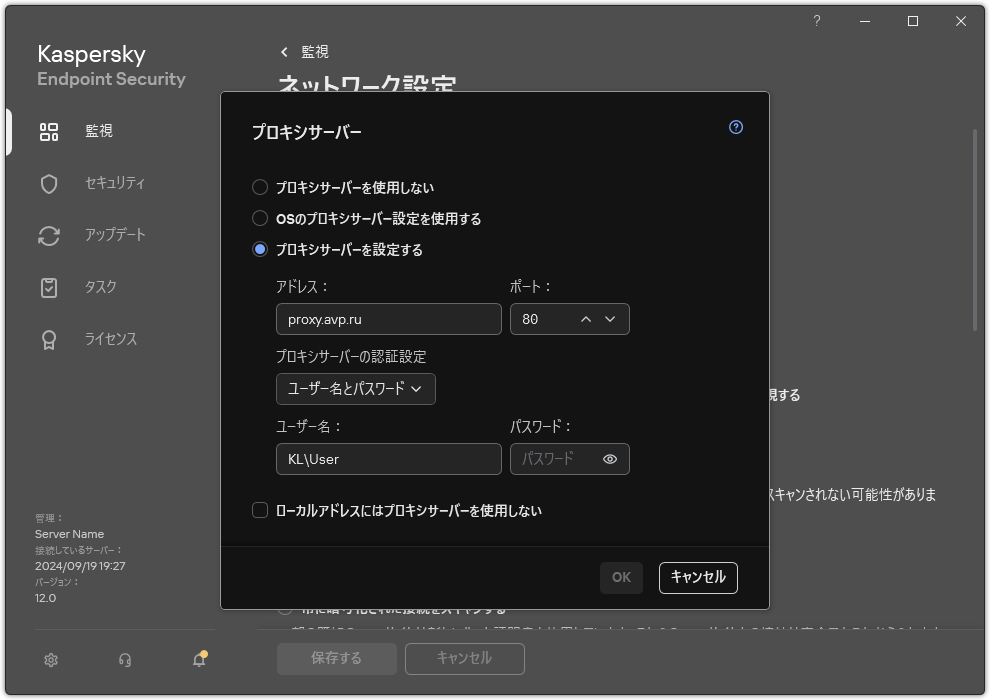Switch to the セキュリティ section
This screenshot has height=700, width=990.
48,183
